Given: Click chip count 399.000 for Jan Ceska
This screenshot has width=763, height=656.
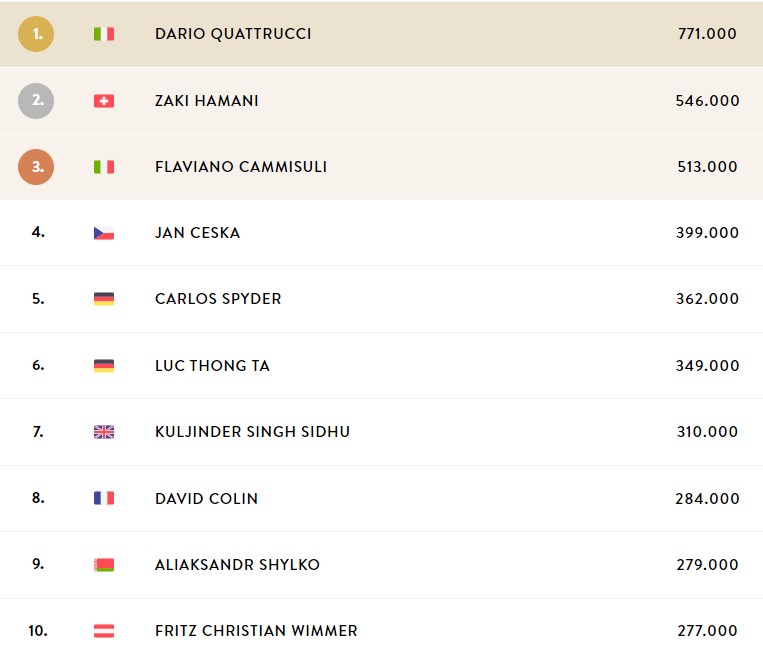Looking at the screenshot, I should (x=707, y=233).
